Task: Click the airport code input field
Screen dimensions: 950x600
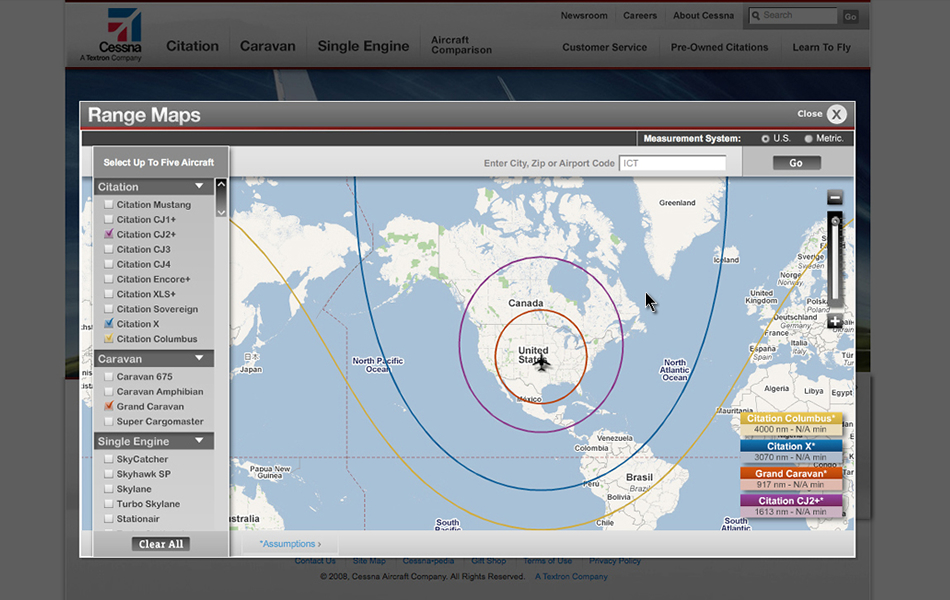Action: click(x=673, y=163)
